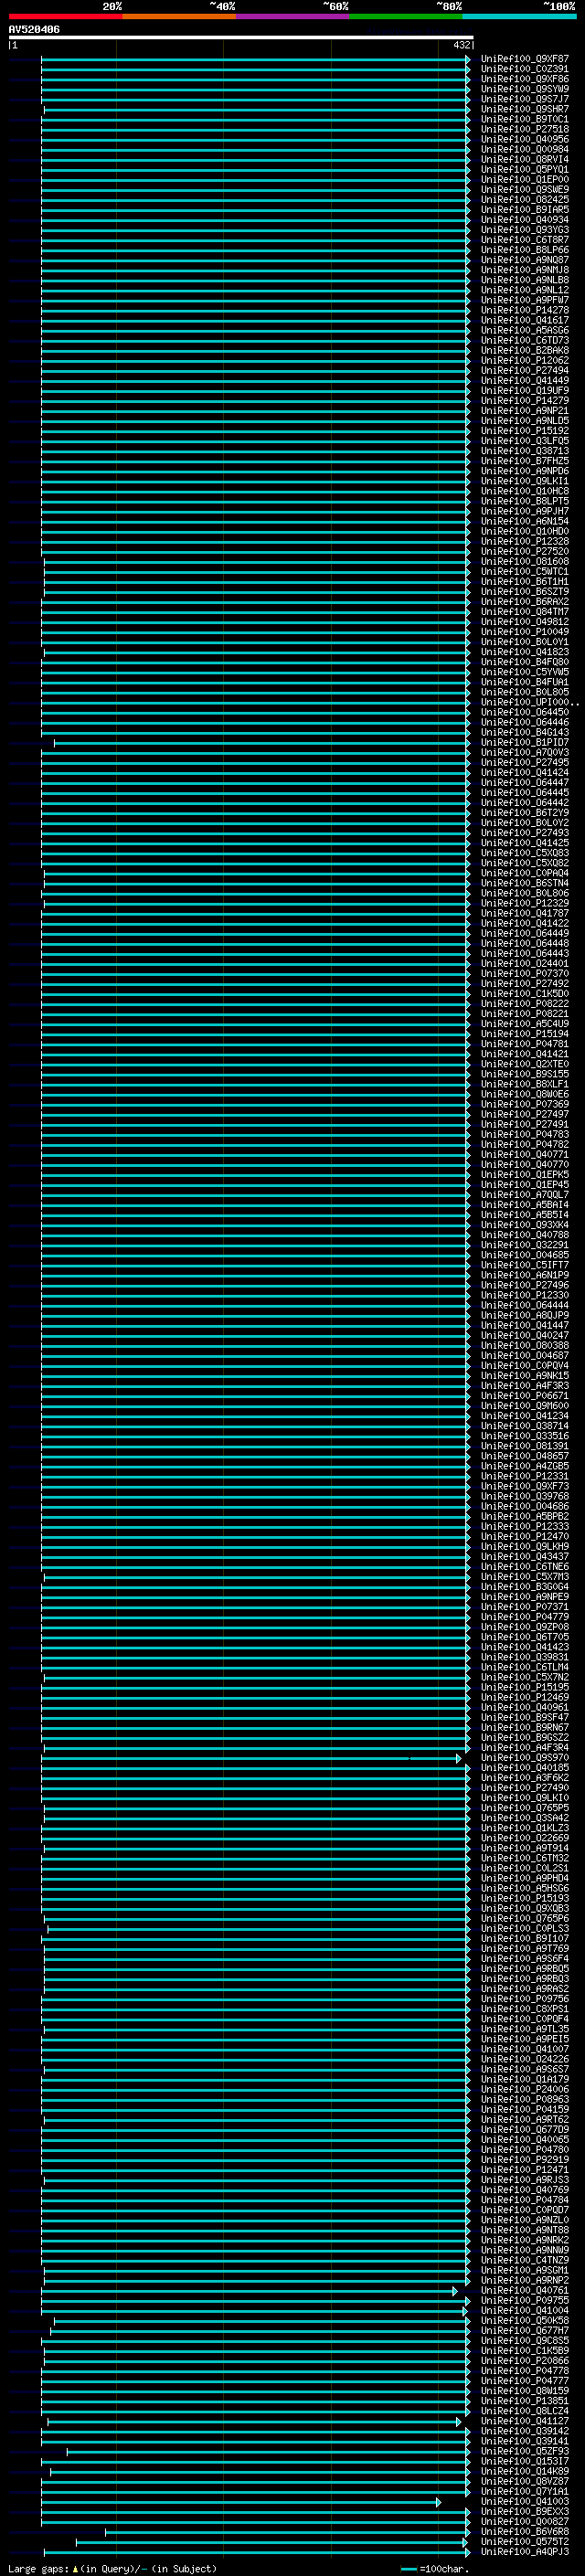The image size is (585, 2576).
Task: Click the alignment bar for UniRef100_B1PID7
Action: tap(262, 742)
